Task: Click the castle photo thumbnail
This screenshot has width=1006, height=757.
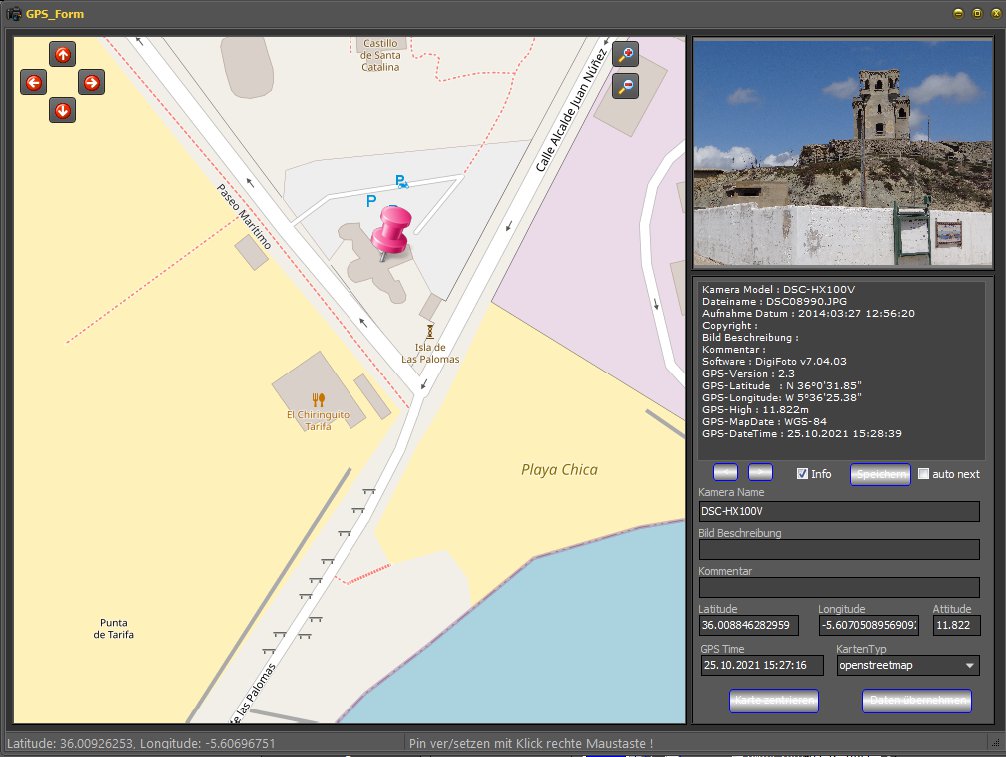Action: point(841,152)
